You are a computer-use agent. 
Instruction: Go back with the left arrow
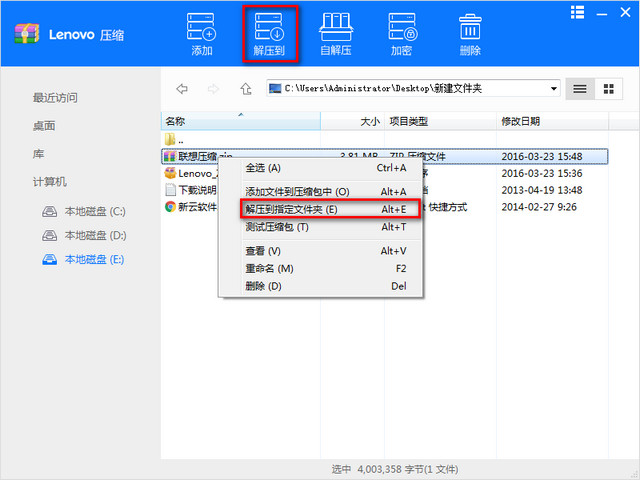pos(182,89)
